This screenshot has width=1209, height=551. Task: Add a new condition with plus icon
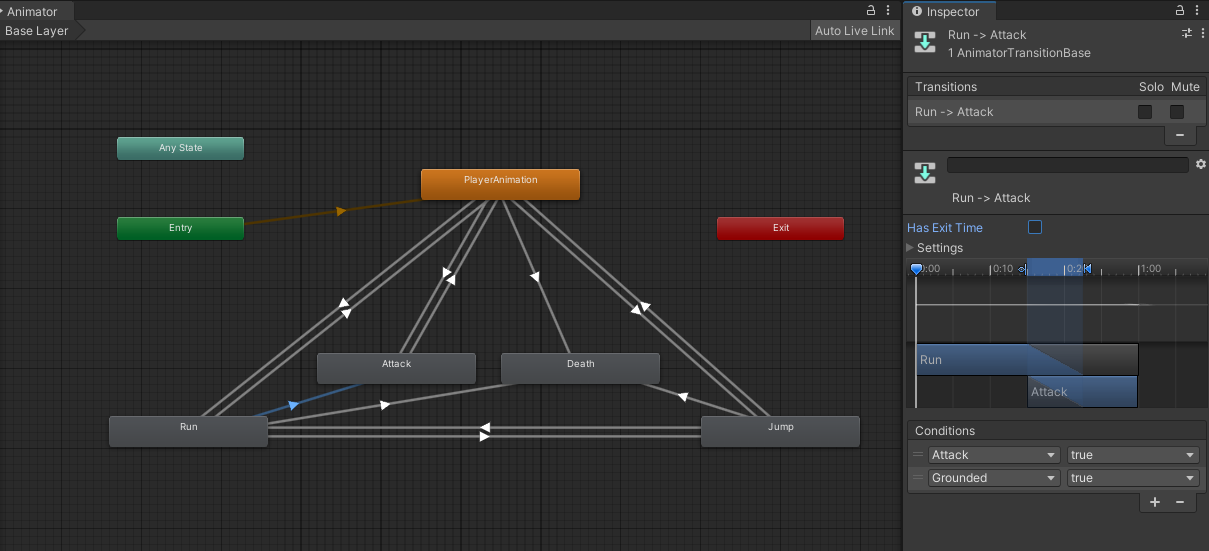(1155, 502)
